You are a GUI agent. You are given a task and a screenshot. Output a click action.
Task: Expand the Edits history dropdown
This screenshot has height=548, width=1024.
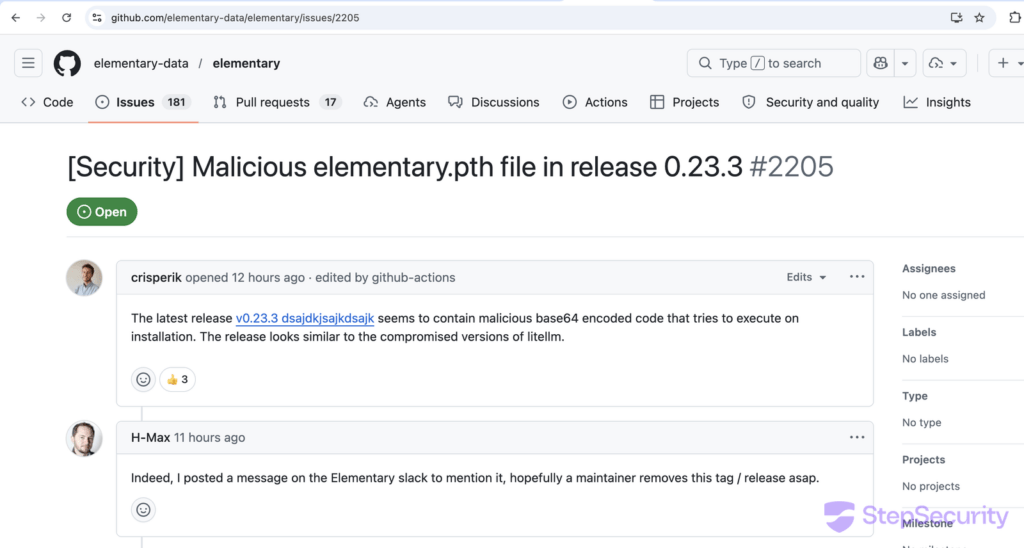[x=806, y=277]
